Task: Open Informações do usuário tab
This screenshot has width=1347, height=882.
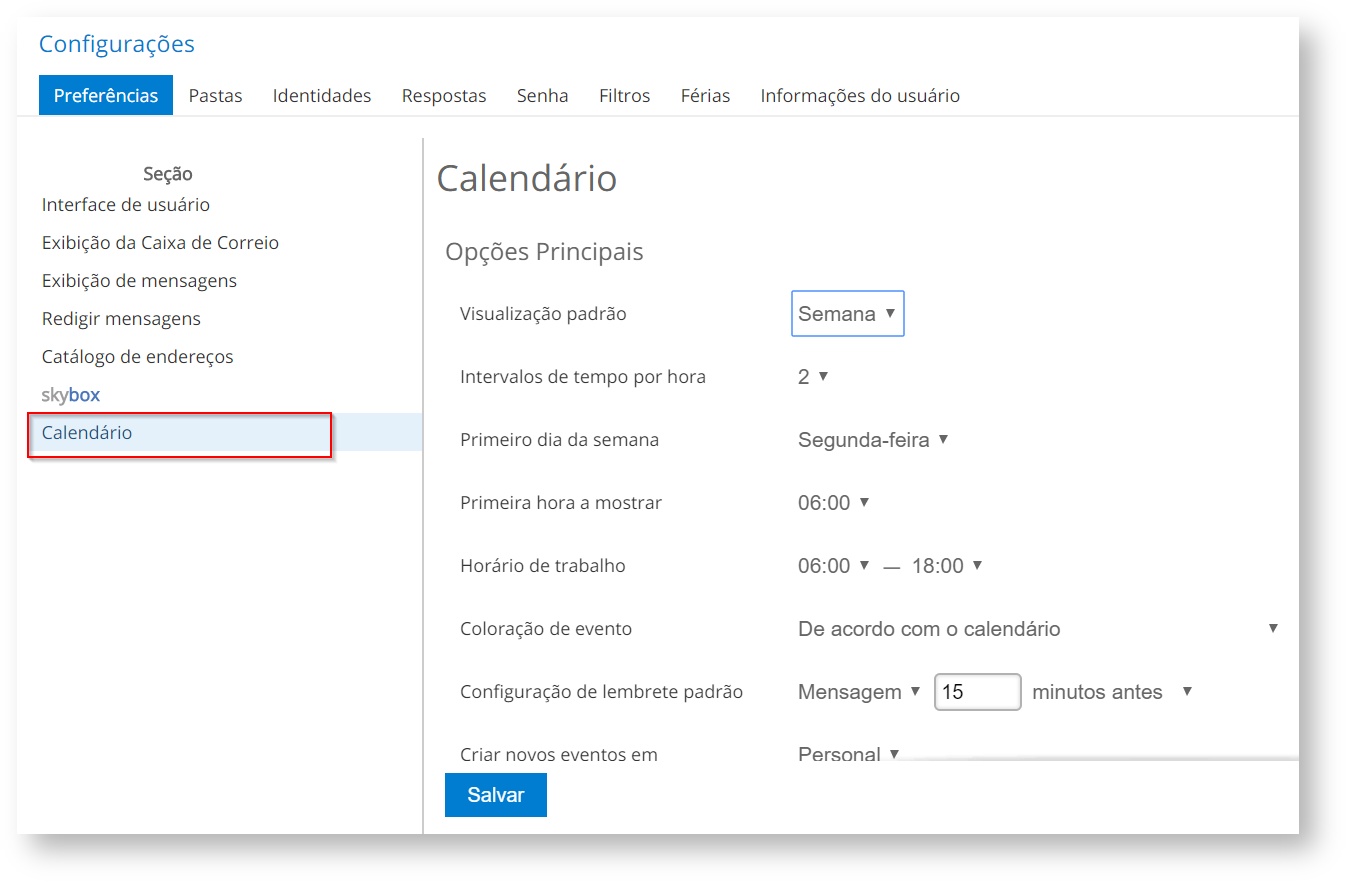Action: (x=859, y=96)
